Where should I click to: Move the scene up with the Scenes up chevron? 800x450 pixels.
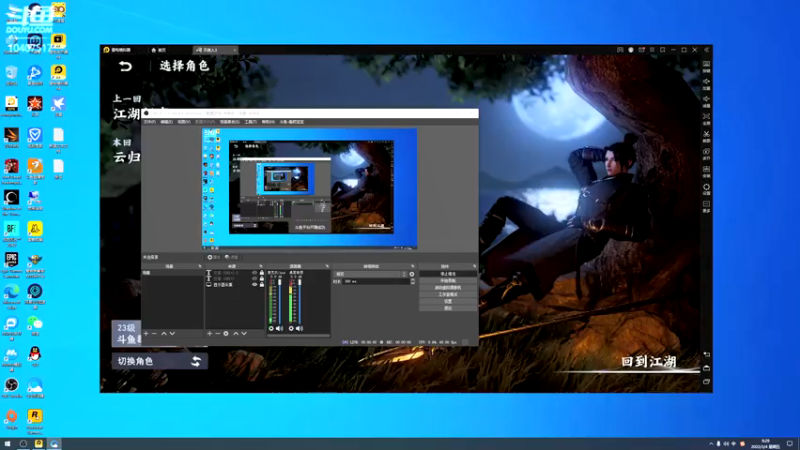(164, 334)
